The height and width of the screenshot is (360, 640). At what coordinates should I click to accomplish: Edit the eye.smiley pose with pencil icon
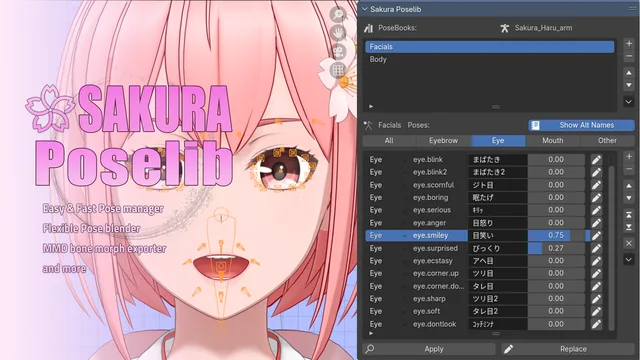(x=596, y=236)
